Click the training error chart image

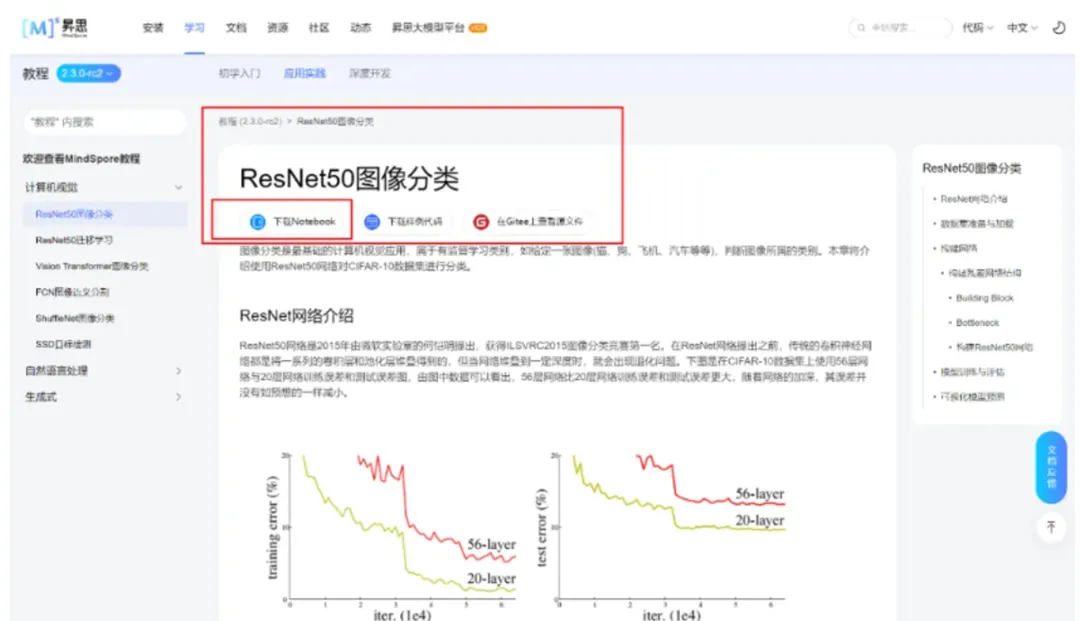point(391,534)
